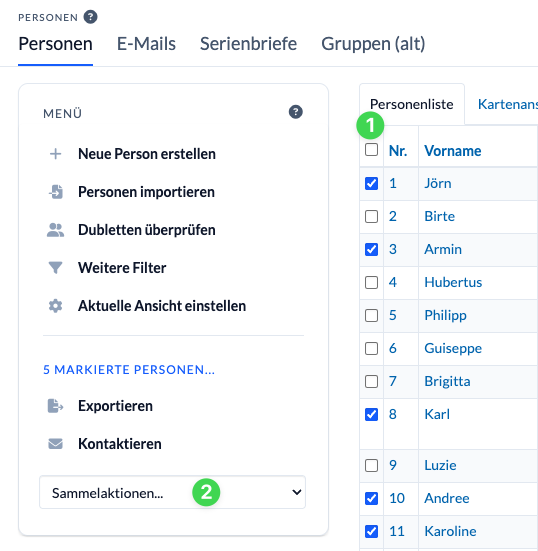538x551 pixels.
Task: Uncheck the checkbox for Karl
Action: [x=371, y=414]
